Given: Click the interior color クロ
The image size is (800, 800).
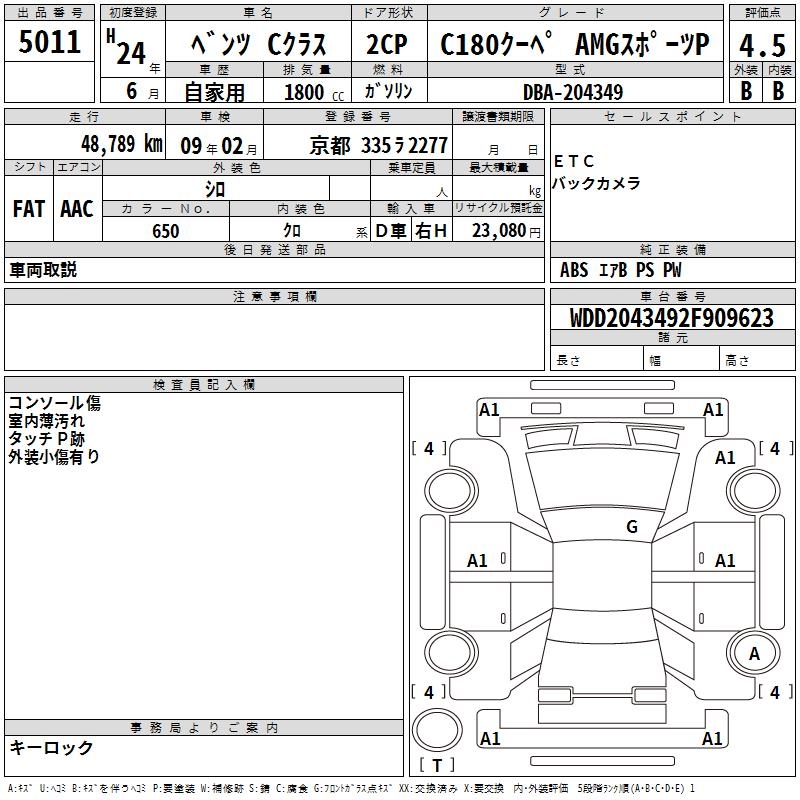Looking at the screenshot, I should (292, 231).
